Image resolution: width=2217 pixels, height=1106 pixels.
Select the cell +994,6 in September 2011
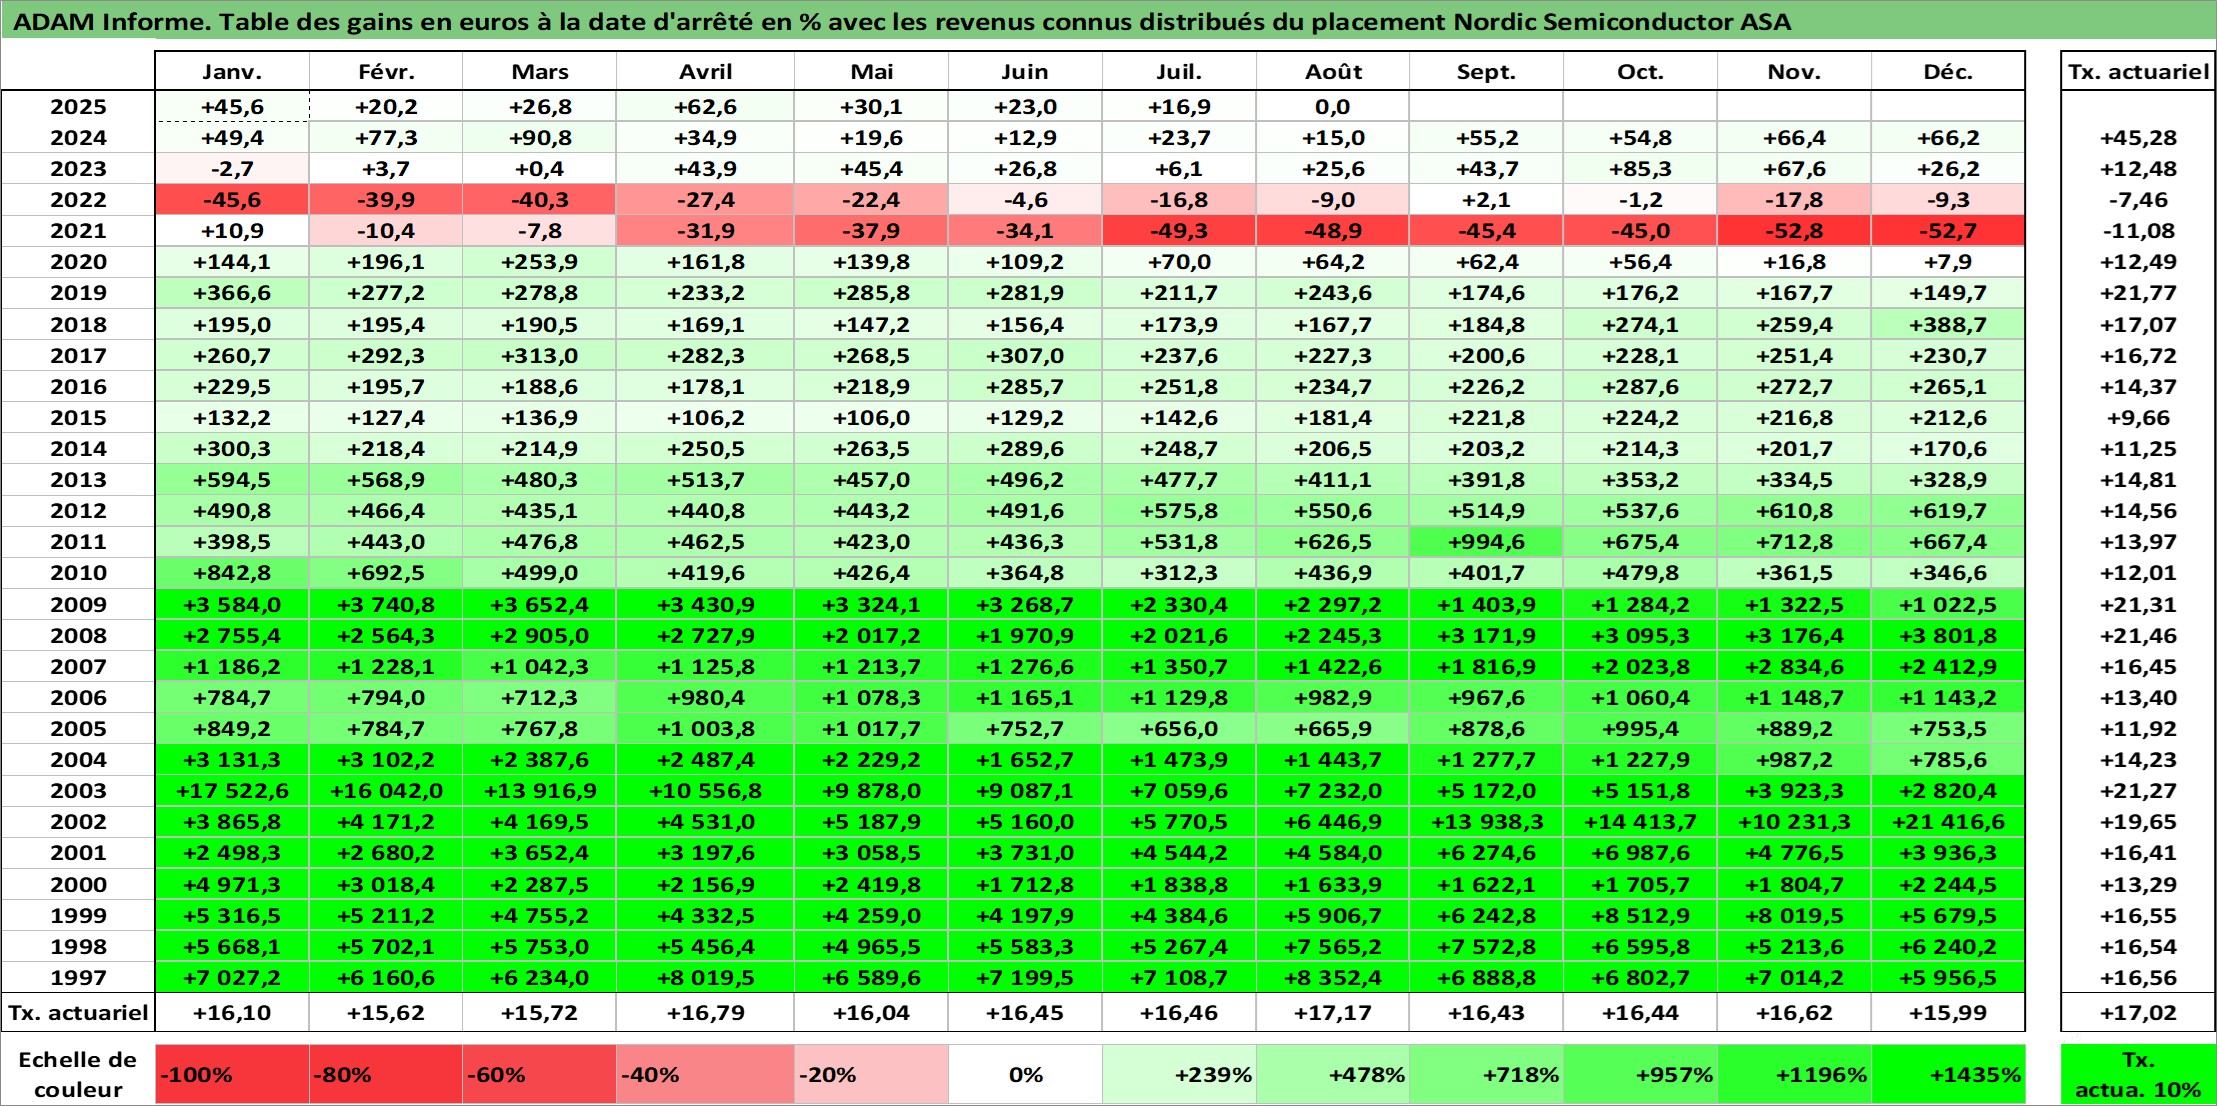click(1486, 542)
